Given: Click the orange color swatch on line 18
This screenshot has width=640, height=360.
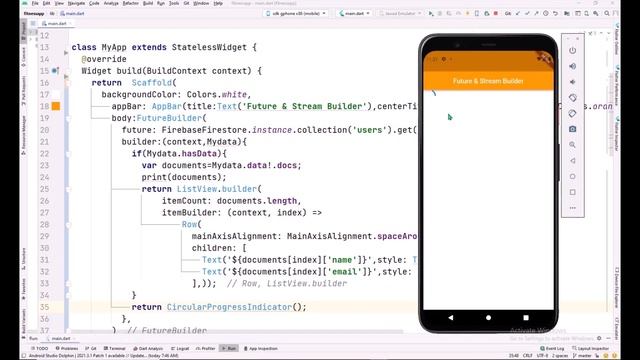Looking at the screenshot, I should click(x=56, y=106).
